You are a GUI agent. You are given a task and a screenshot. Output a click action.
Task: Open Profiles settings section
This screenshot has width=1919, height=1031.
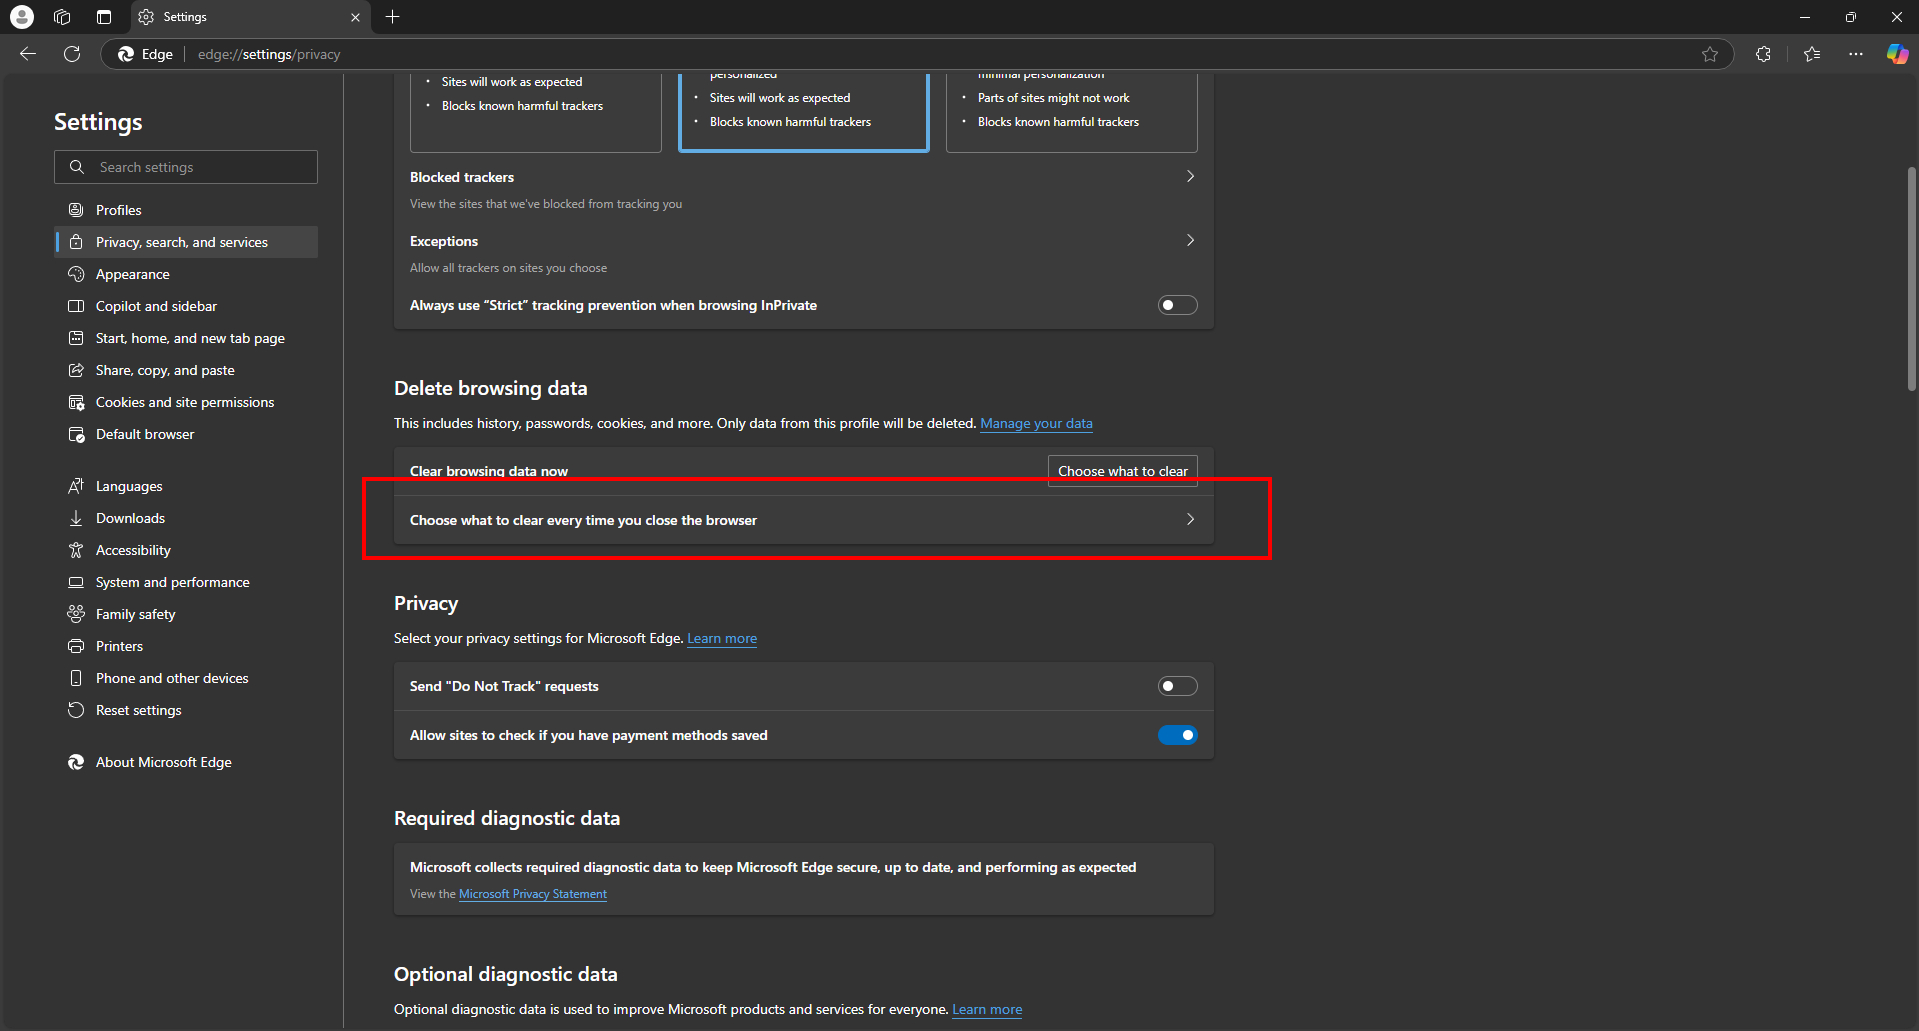coord(186,210)
